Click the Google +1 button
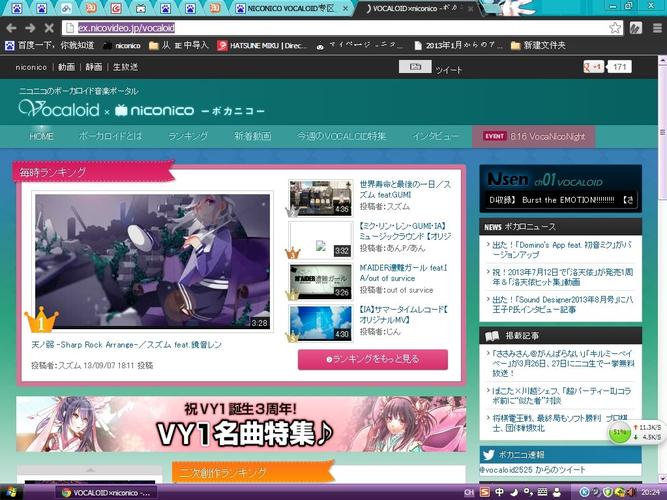Viewport: 667px width, 500px height. pos(594,67)
